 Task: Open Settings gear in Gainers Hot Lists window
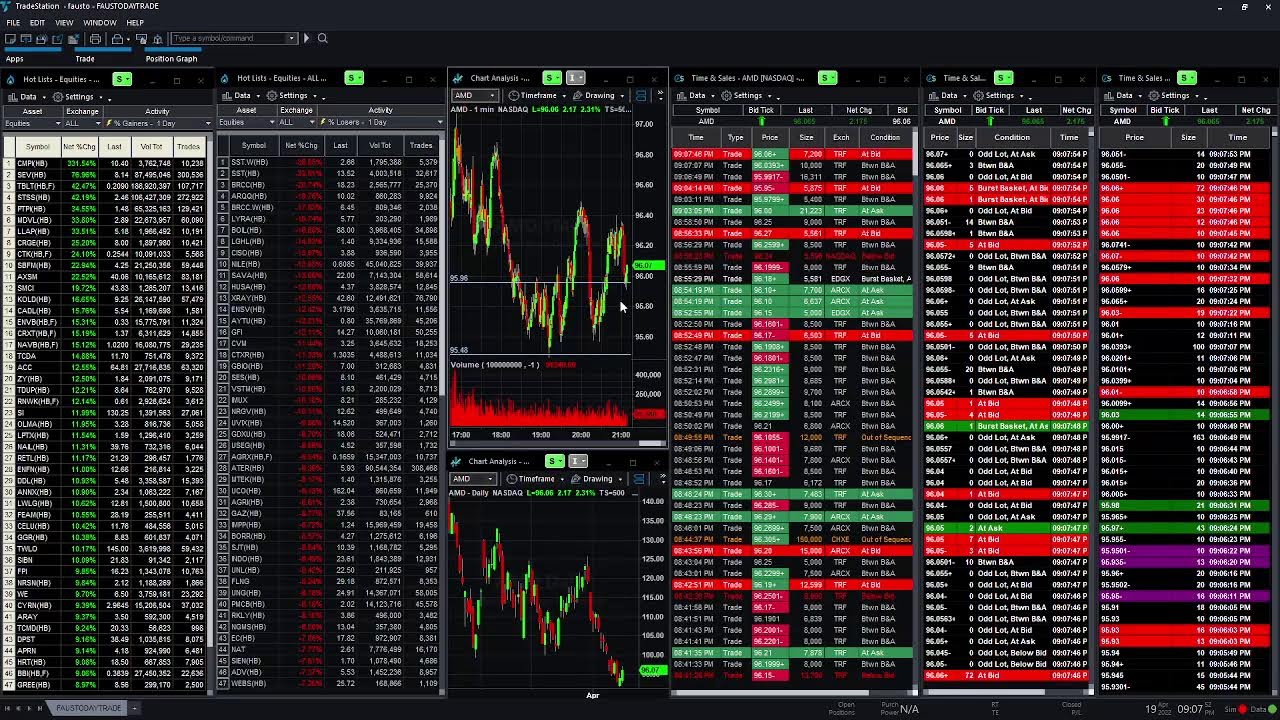point(78,97)
